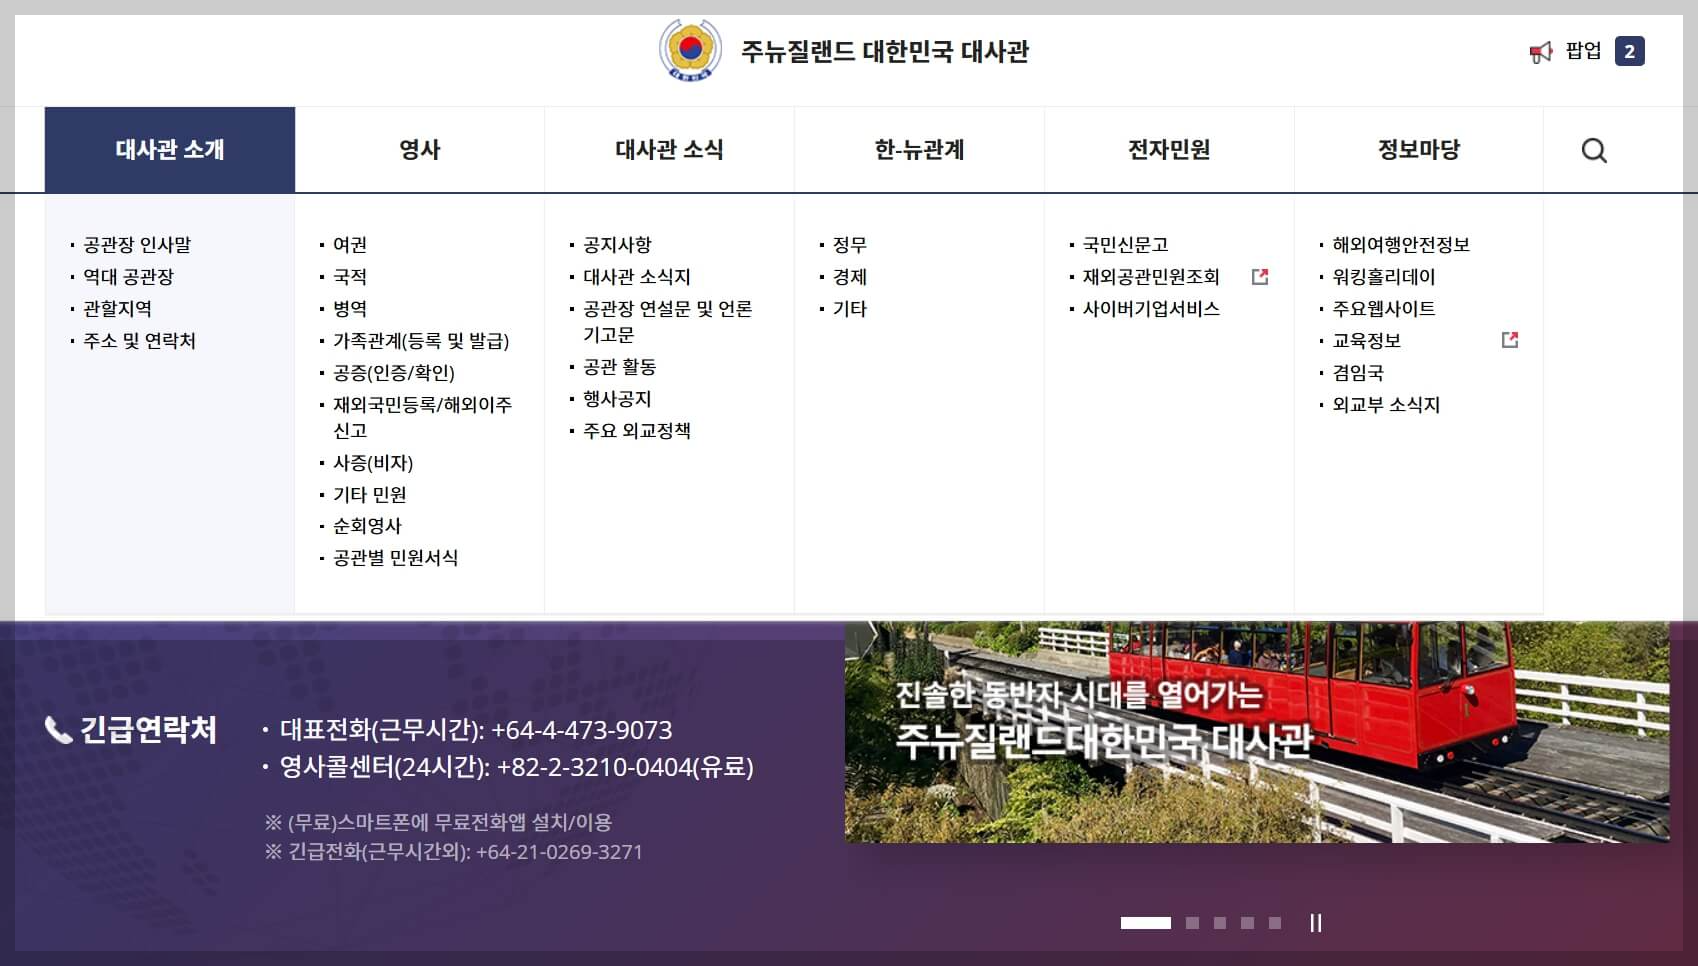The height and width of the screenshot is (966, 1698).
Task: Open 대사관 소식지 link
Action: pos(637,277)
